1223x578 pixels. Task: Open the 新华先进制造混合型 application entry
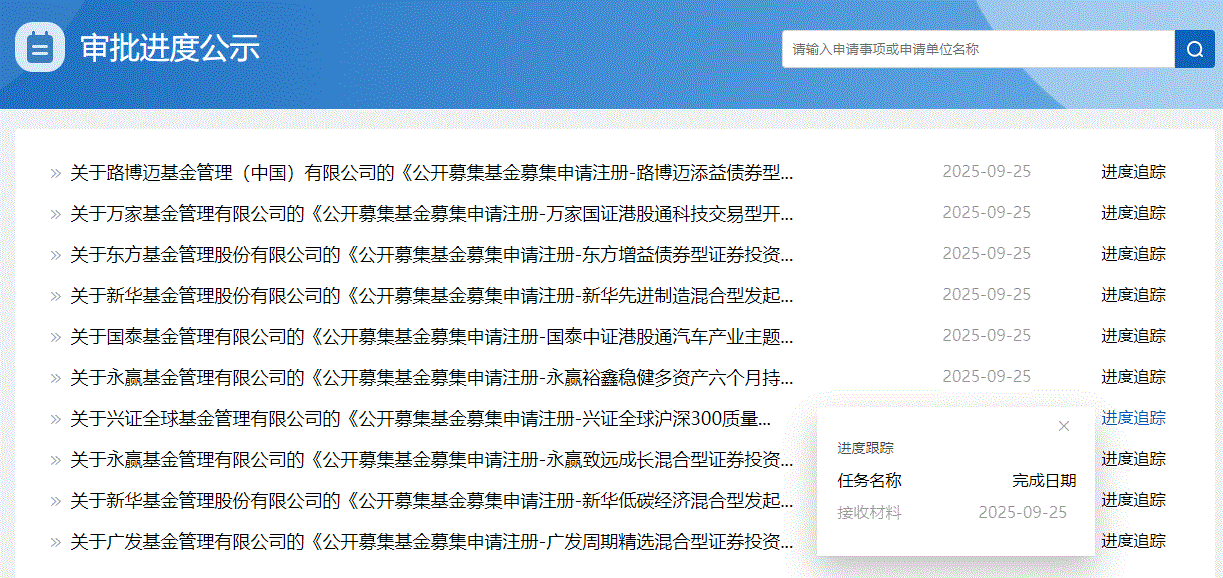tap(431, 295)
